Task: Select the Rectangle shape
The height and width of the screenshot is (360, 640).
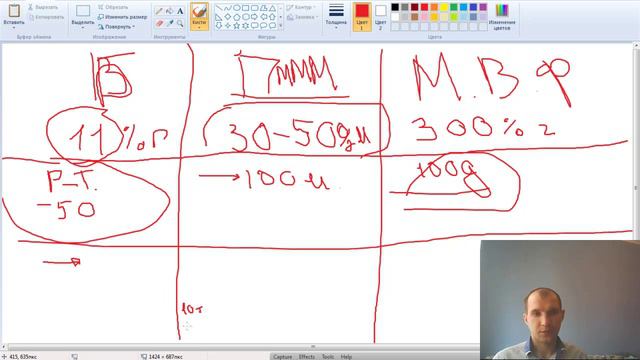Action: pyautogui.click(x=246, y=8)
